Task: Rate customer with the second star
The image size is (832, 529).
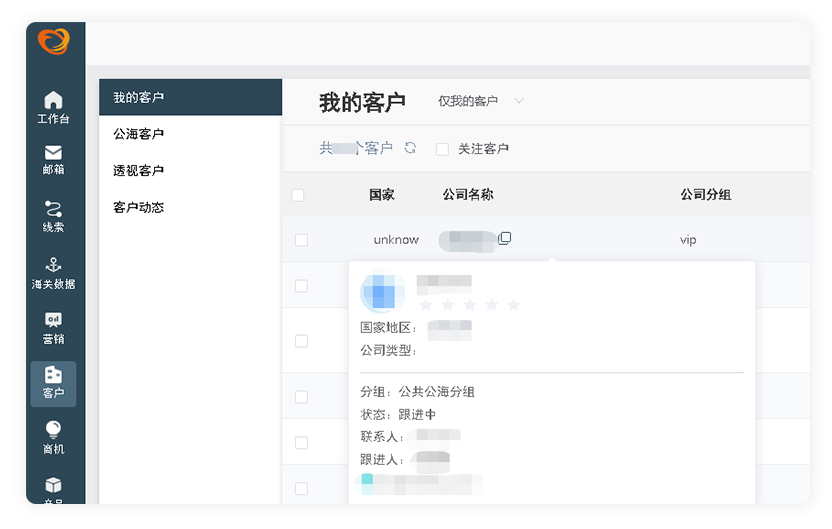Action: pyautogui.click(x=448, y=305)
